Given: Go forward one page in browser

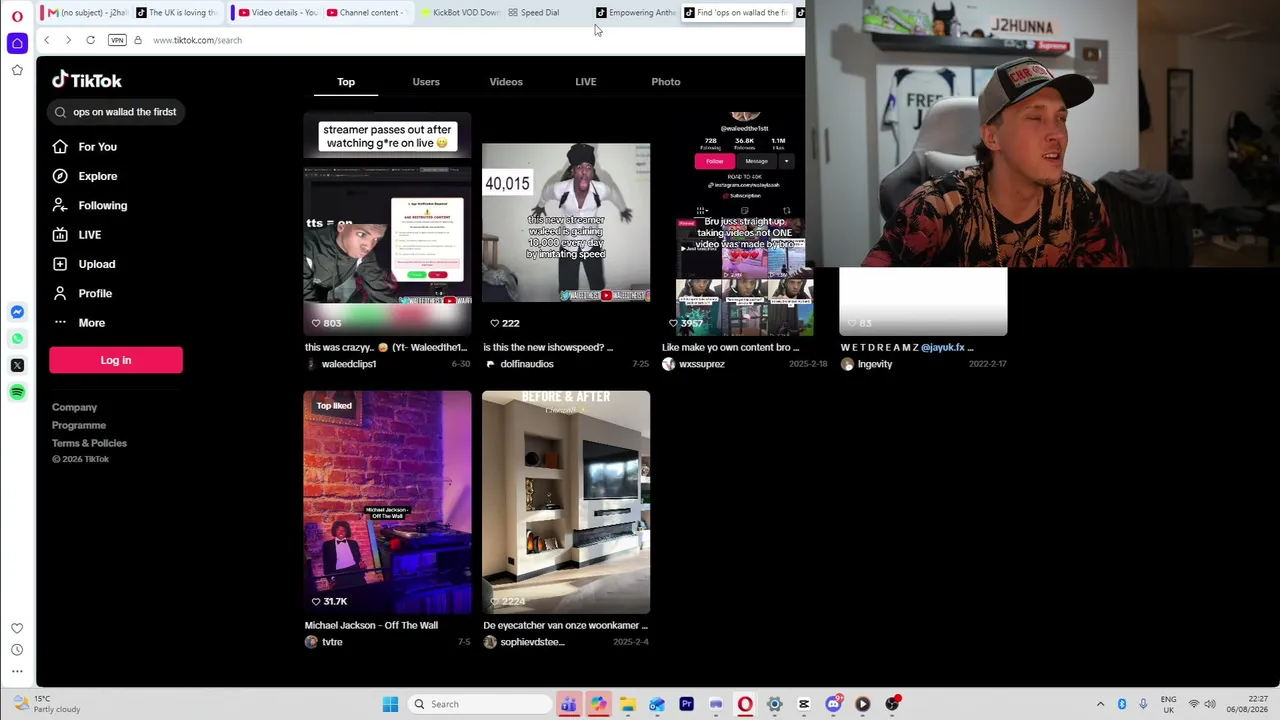Looking at the screenshot, I should [68, 40].
